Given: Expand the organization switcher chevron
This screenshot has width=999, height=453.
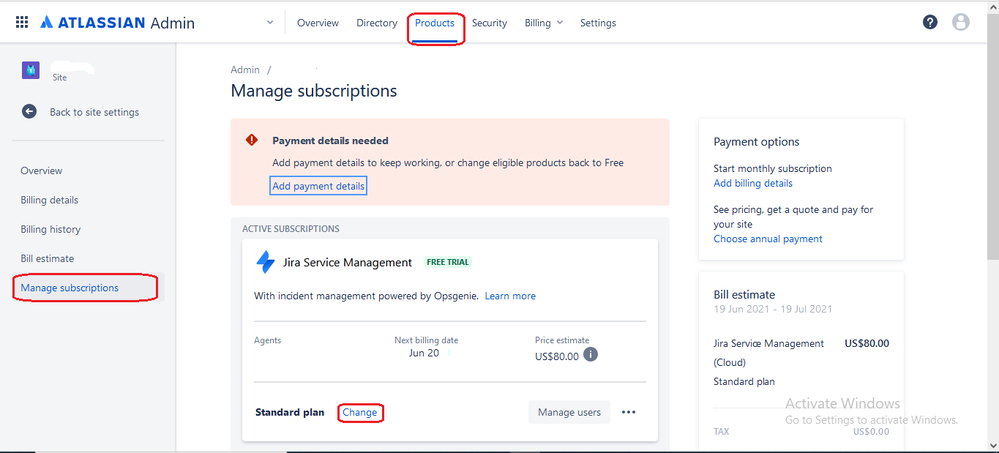Looking at the screenshot, I should point(270,23).
